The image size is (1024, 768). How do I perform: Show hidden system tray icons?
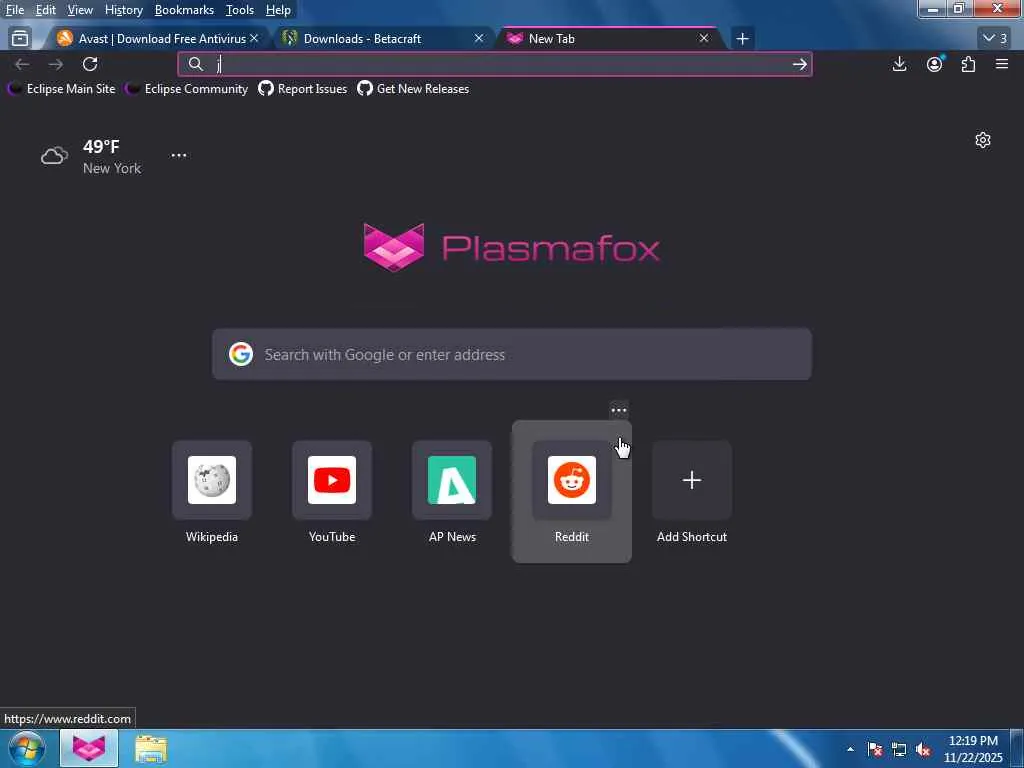coord(850,749)
